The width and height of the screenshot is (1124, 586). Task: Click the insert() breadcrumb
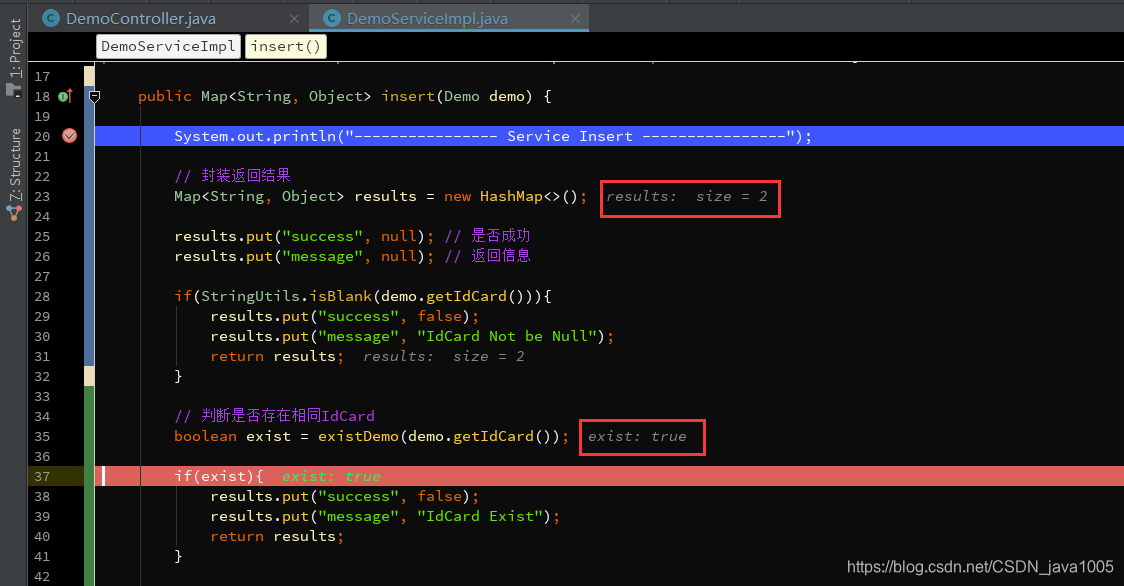click(285, 46)
